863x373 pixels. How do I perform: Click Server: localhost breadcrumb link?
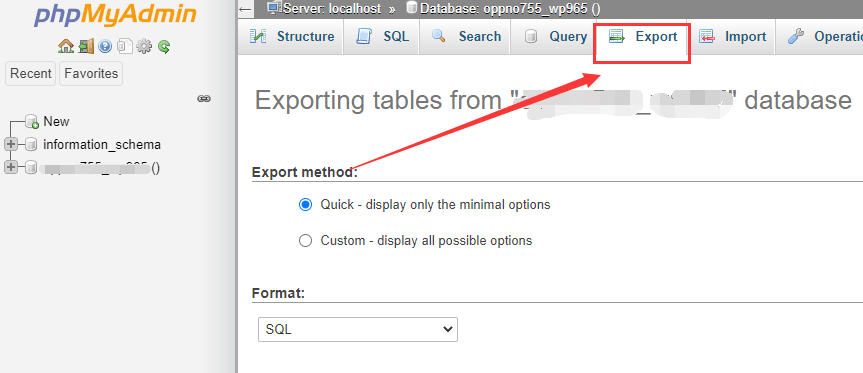pos(332,8)
